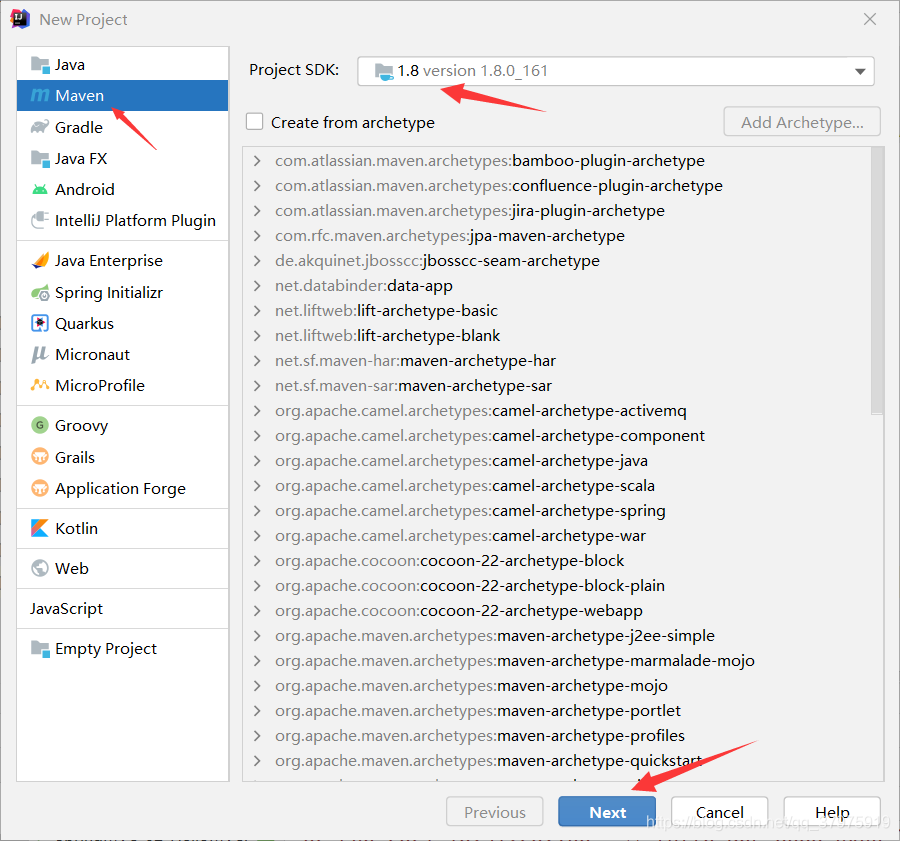This screenshot has height=841, width=900.
Task: Close the New Project dialog
Action: tap(870, 19)
